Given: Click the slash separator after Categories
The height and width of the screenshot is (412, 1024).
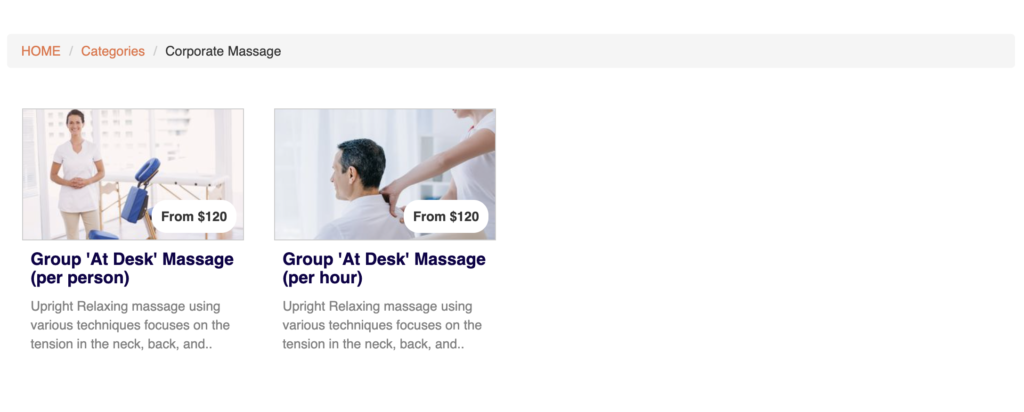Looking at the screenshot, I should click(x=155, y=51).
